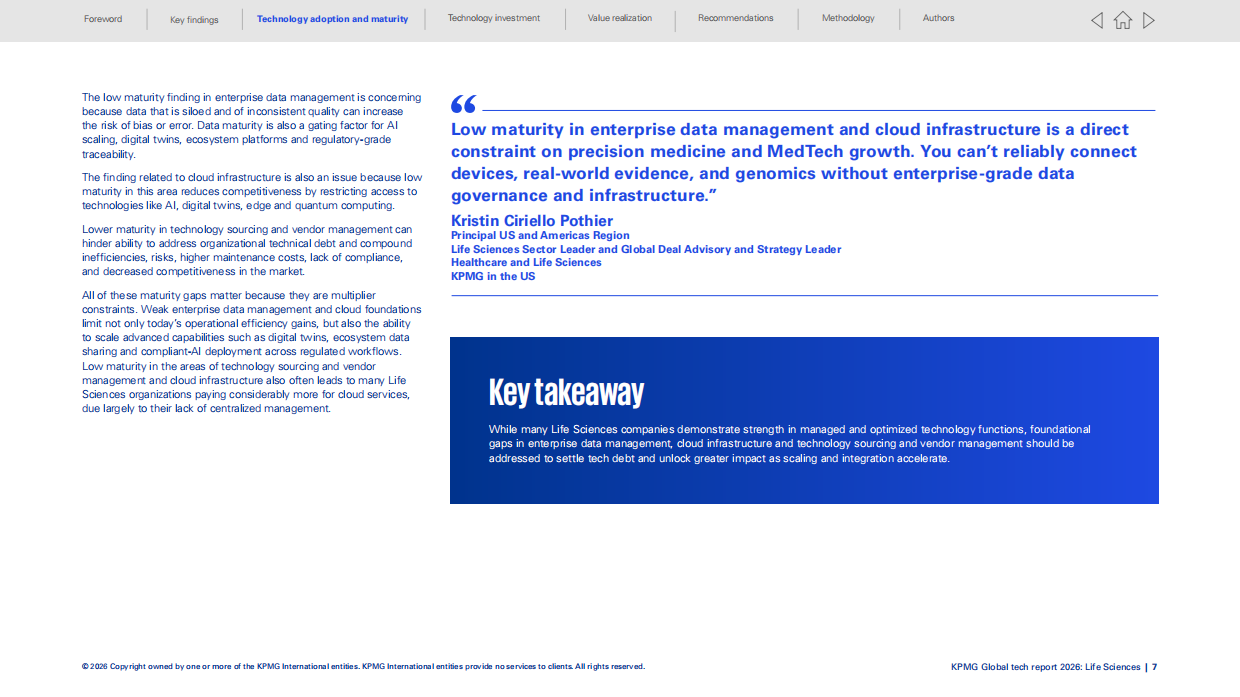
Task: Go to the Authors section
Action: (938, 18)
